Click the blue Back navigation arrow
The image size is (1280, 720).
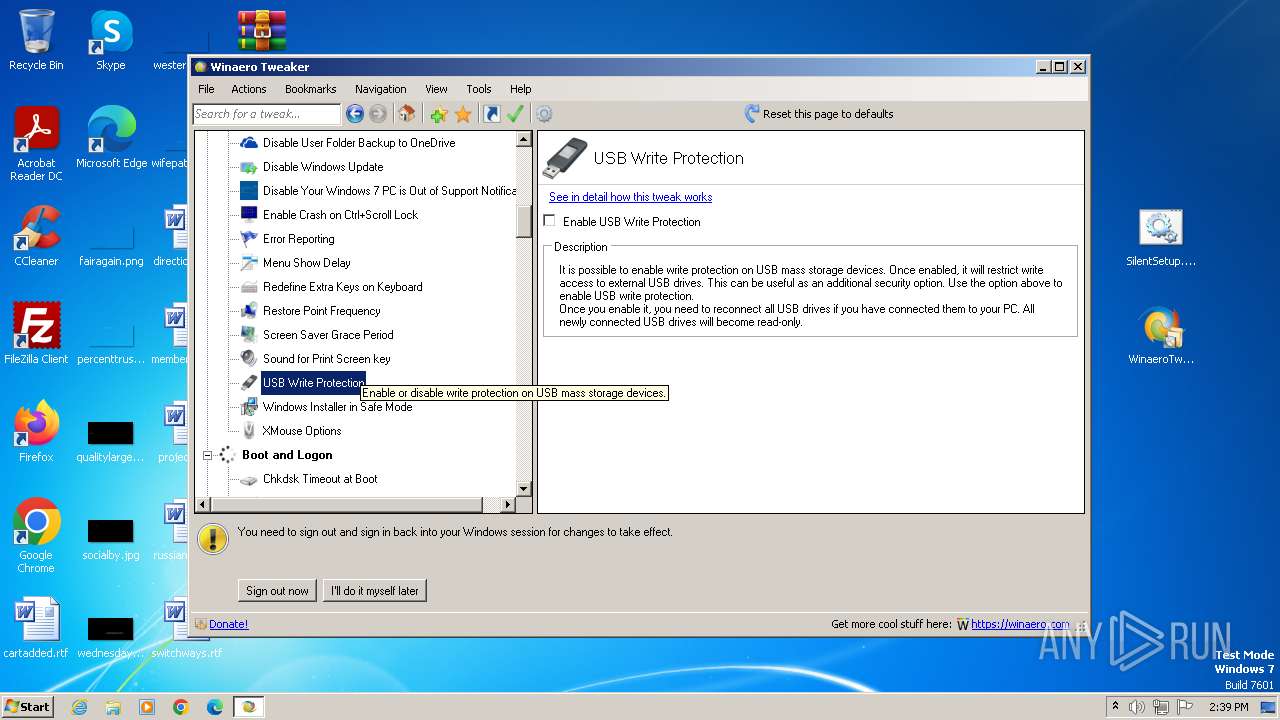click(354, 114)
